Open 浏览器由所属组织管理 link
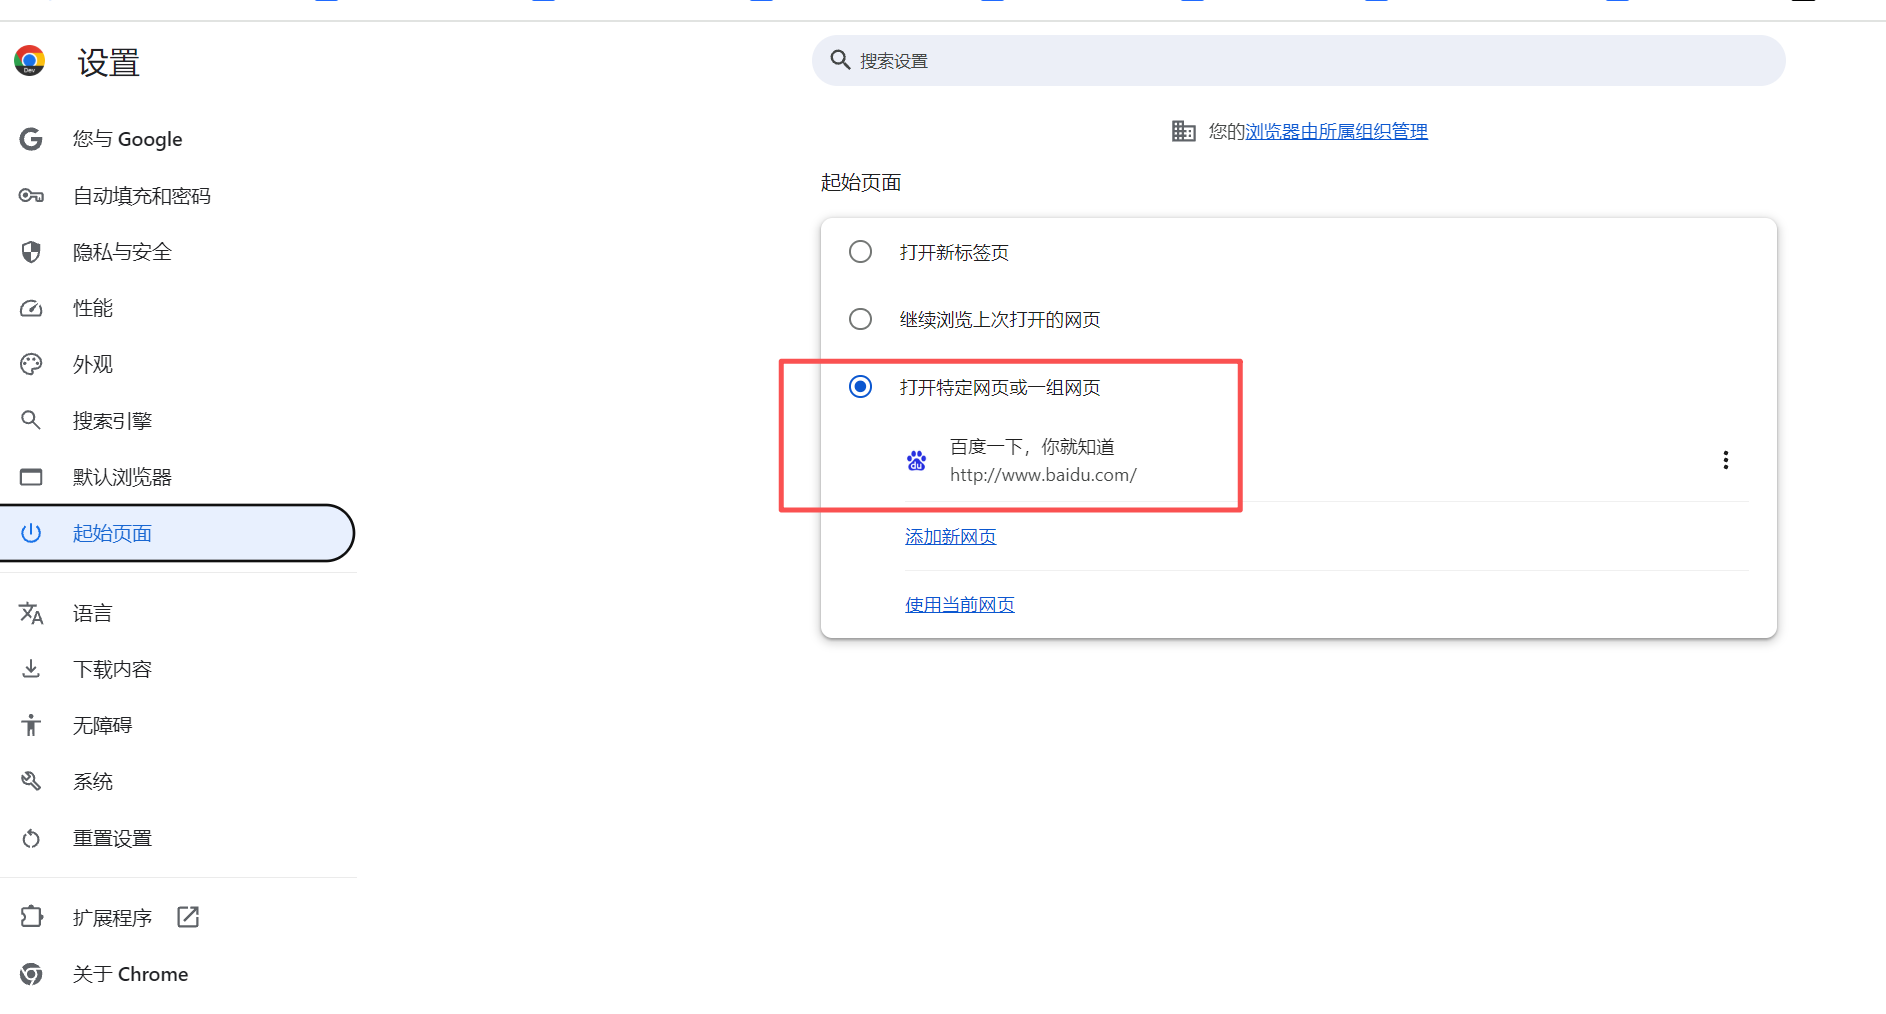The height and width of the screenshot is (1014, 1886). (x=1336, y=131)
